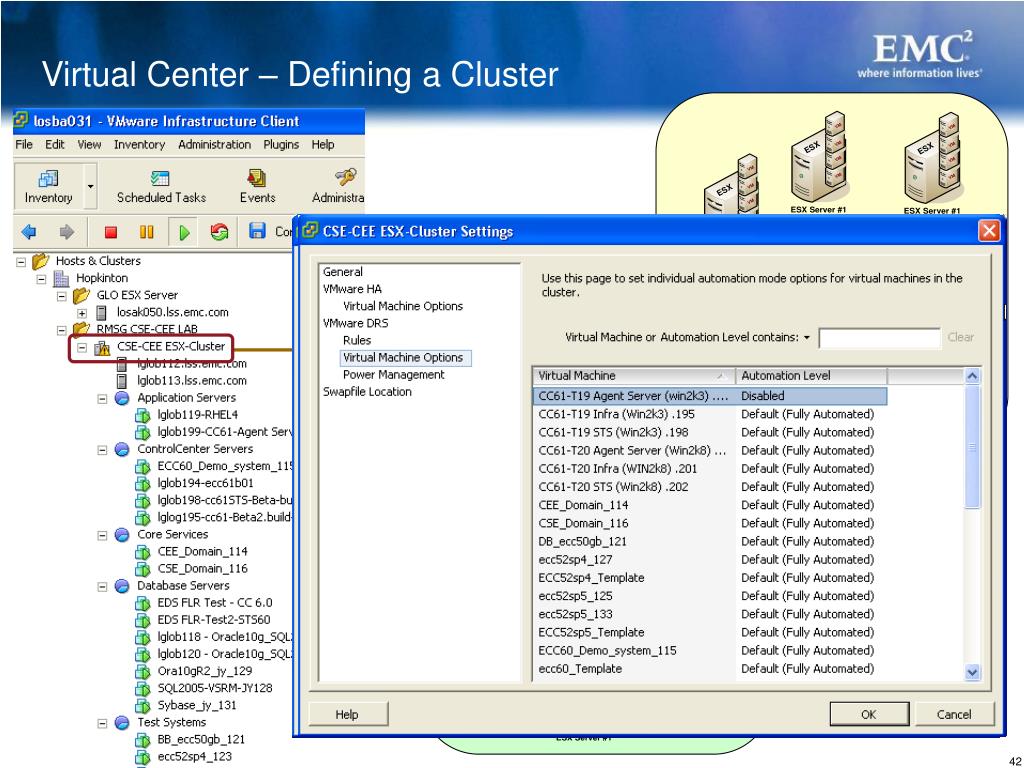Collapse the CSE-CEE ESX-Cluster node
The width and height of the screenshot is (1024, 768).
[82, 347]
